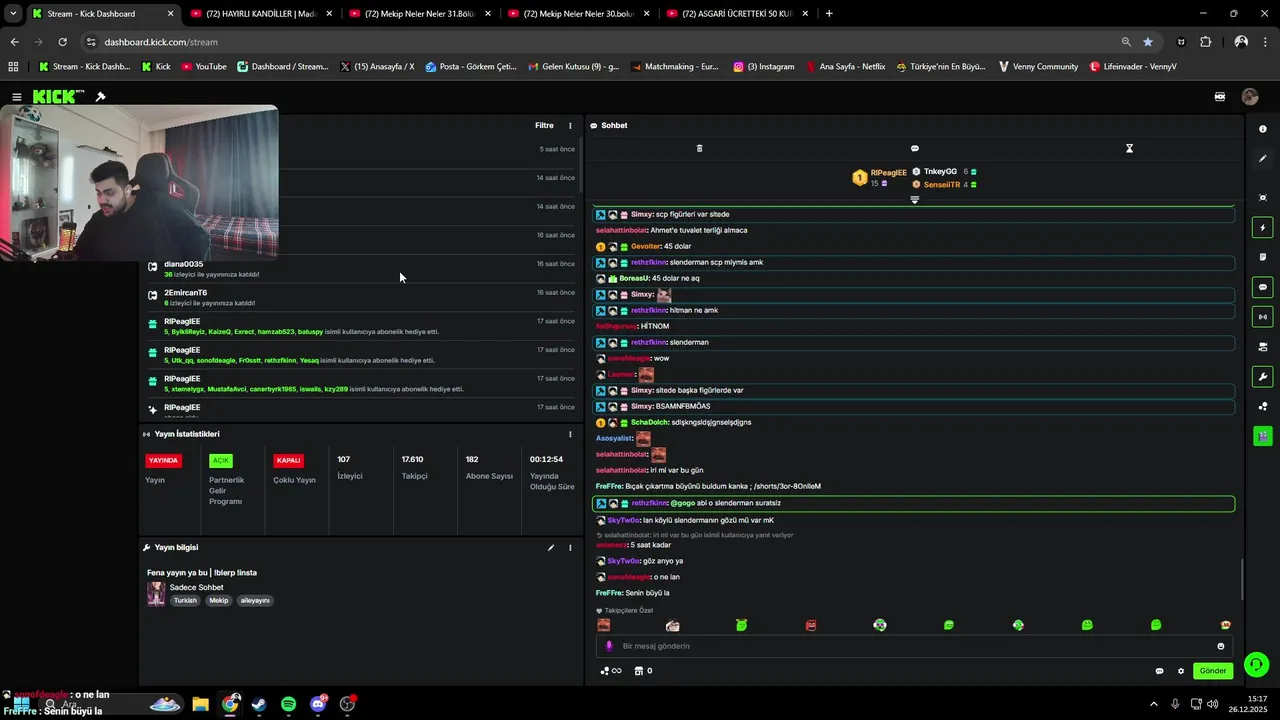This screenshot has width=1280, height=720.
Task: Open Steam from taskbar
Action: (x=259, y=704)
